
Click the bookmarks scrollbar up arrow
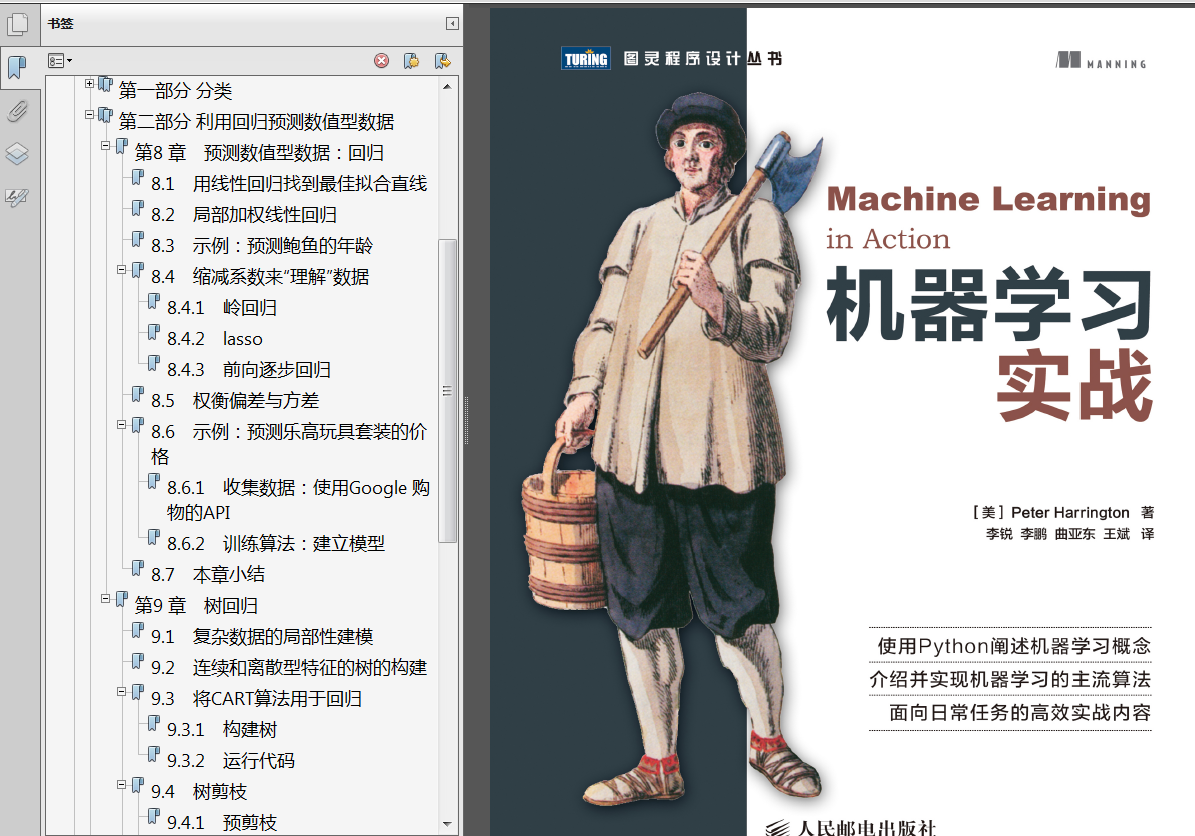[447, 87]
